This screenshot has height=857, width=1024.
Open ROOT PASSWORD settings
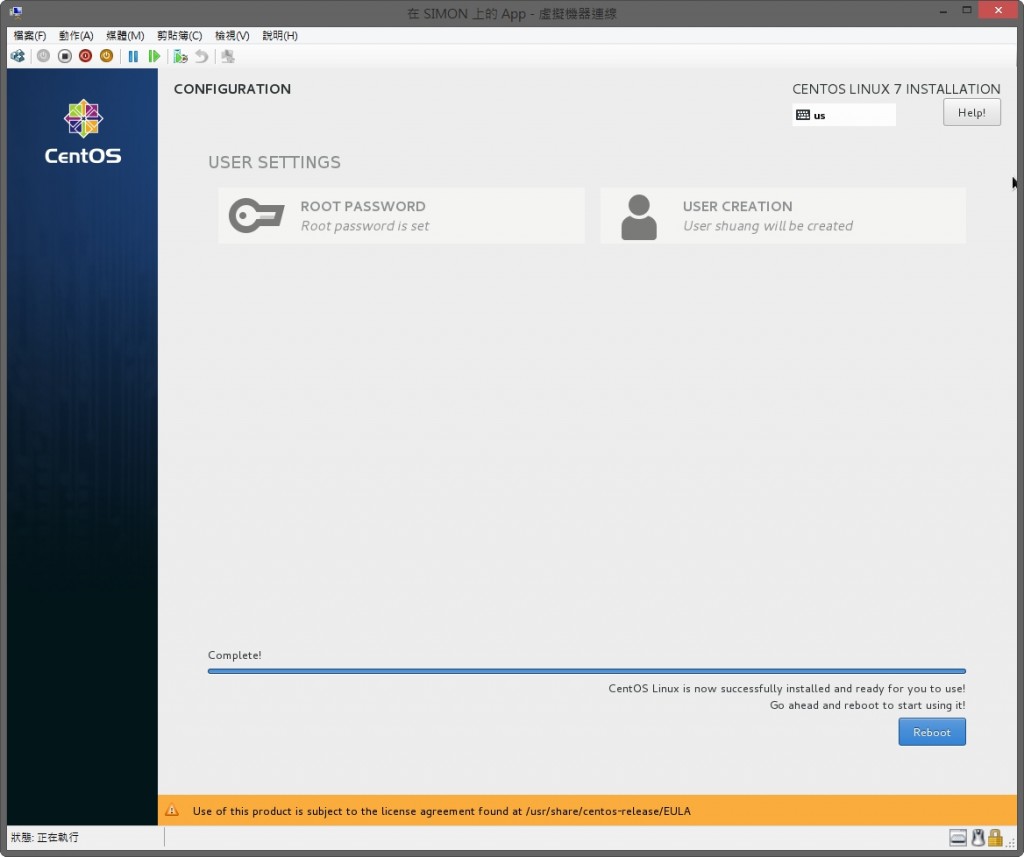click(x=401, y=216)
